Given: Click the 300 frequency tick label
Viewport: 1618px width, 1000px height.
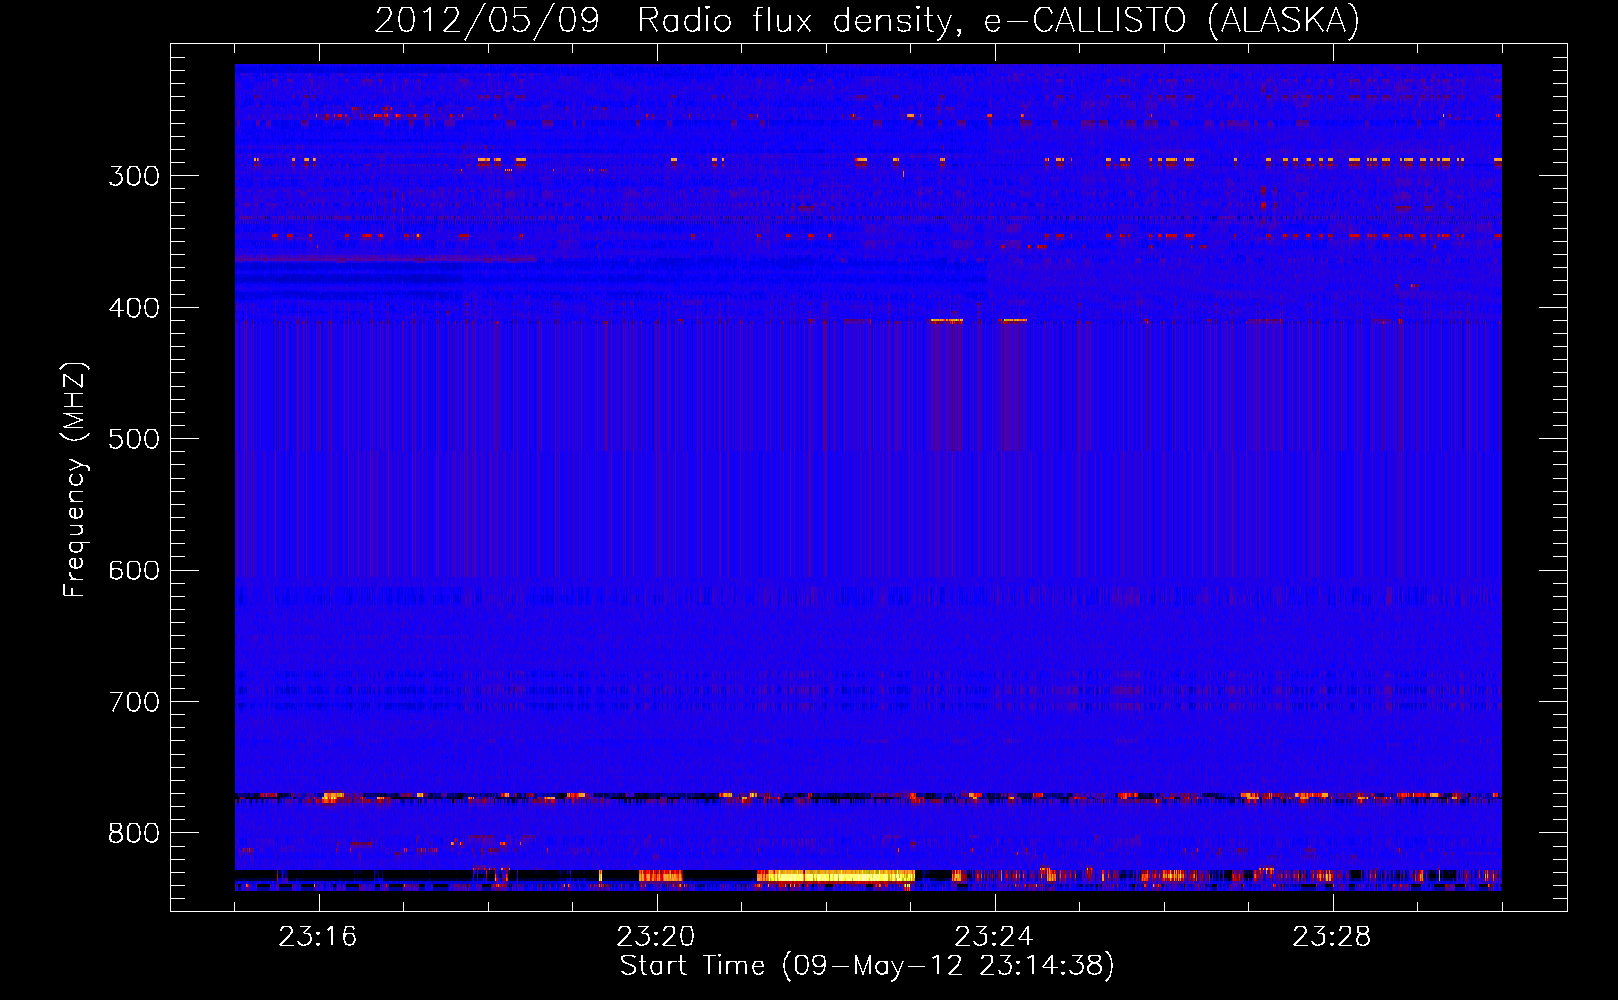Looking at the screenshot, I should point(134,176).
